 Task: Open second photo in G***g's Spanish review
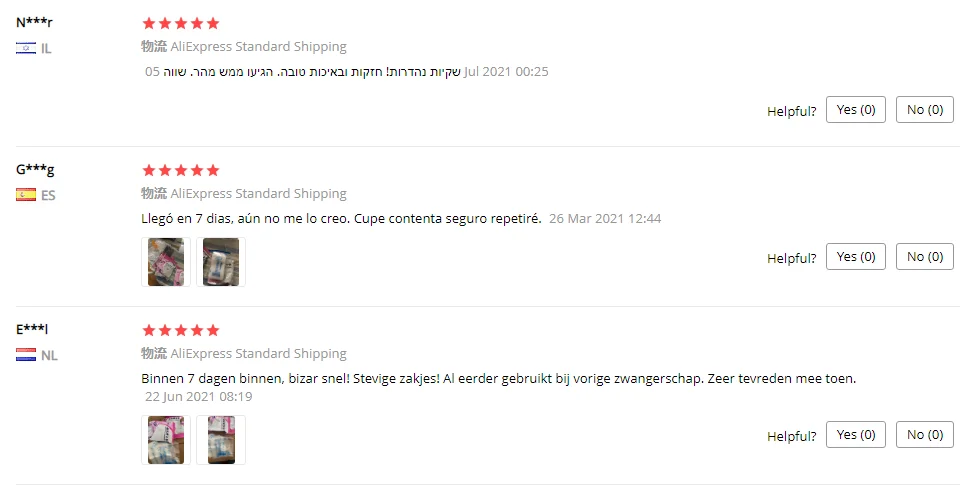[221, 262]
